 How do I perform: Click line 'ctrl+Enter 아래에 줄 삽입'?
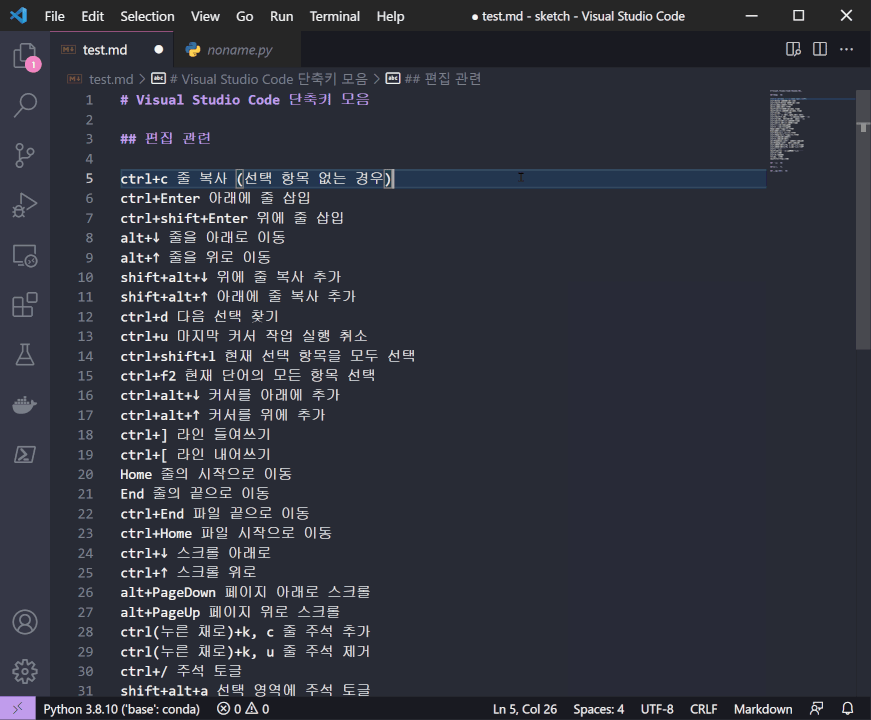216,198
